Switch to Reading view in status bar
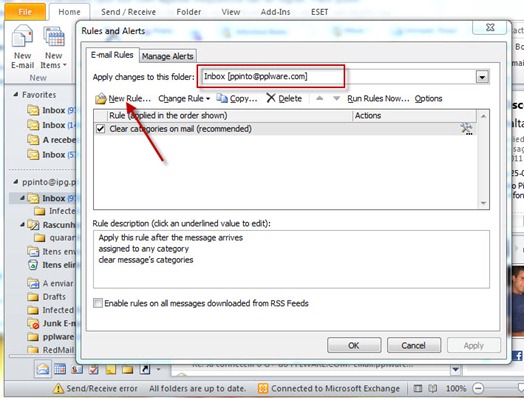524x398 pixels. (433, 388)
